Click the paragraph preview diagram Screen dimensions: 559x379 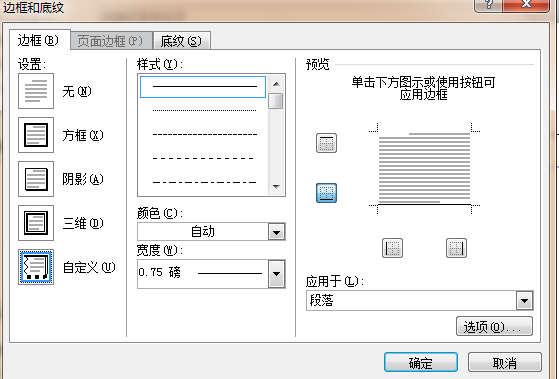[424, 168]
